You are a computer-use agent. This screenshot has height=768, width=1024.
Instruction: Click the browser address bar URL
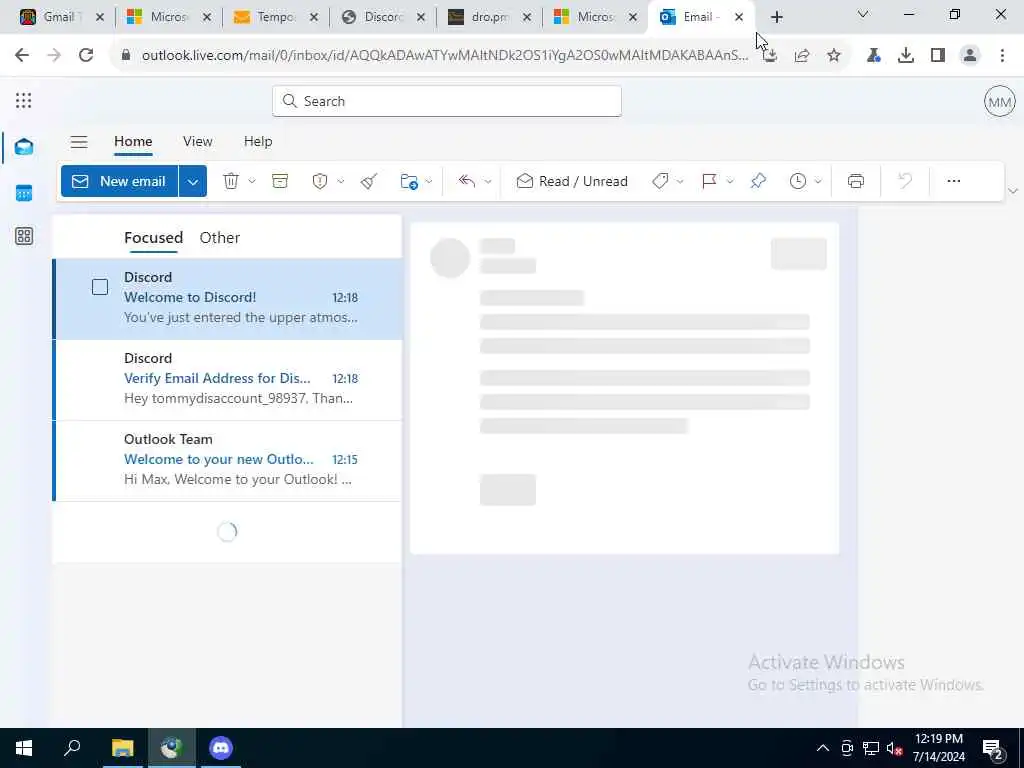click(444, 56)
